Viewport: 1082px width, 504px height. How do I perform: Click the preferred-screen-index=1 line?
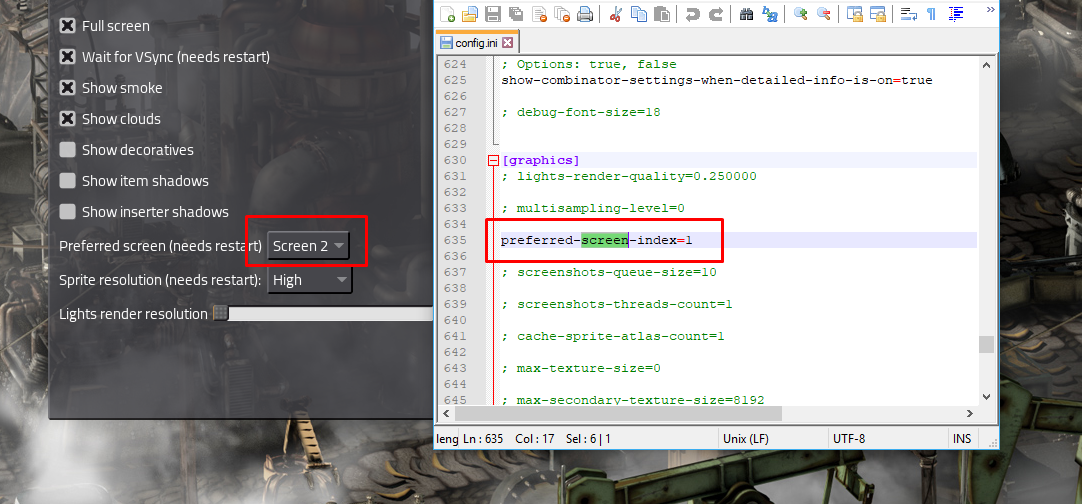(x=596, y=240)
